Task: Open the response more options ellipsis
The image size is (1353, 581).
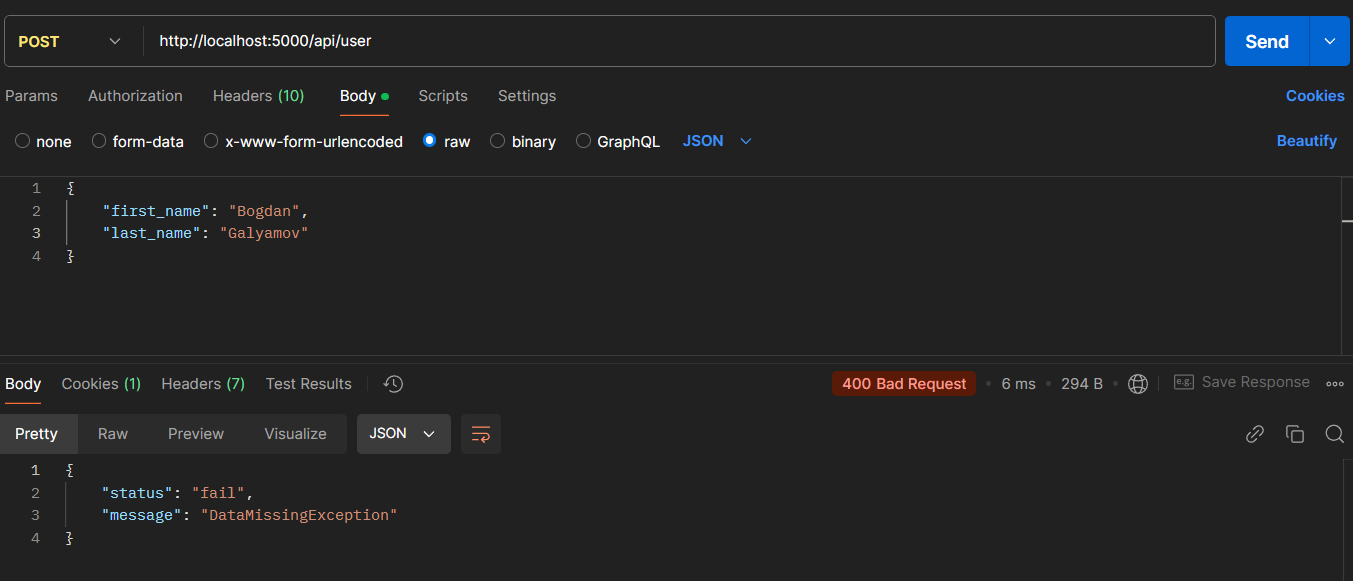Action: [1334, 383]
